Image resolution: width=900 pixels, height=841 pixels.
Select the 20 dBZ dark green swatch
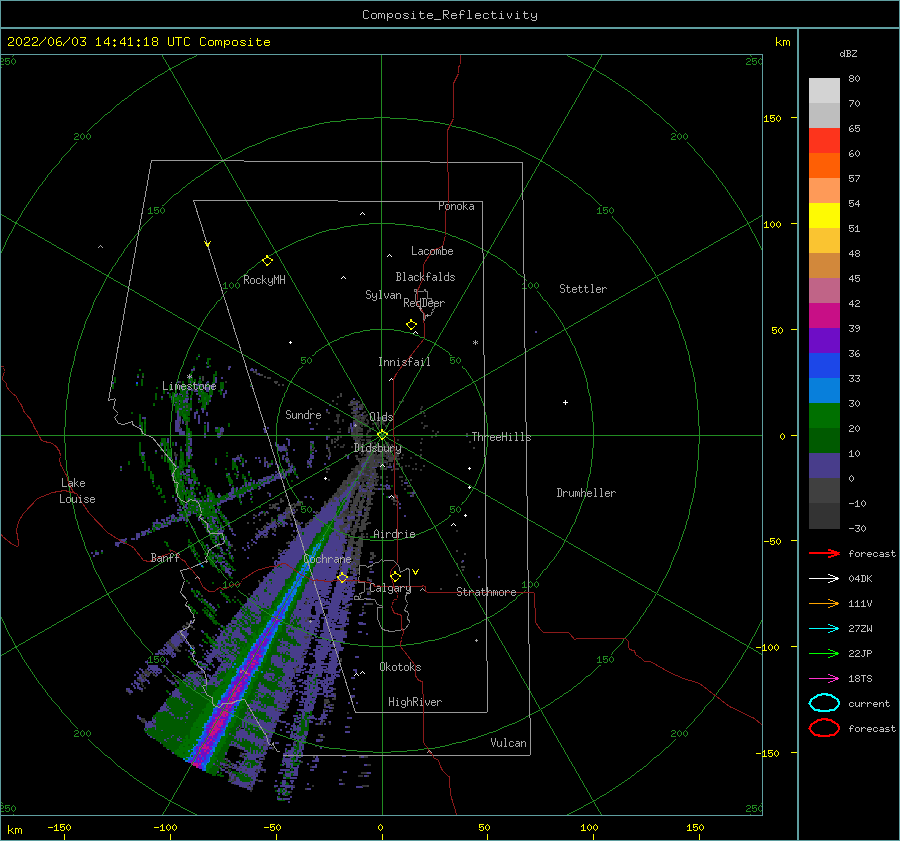pos(824,440)
